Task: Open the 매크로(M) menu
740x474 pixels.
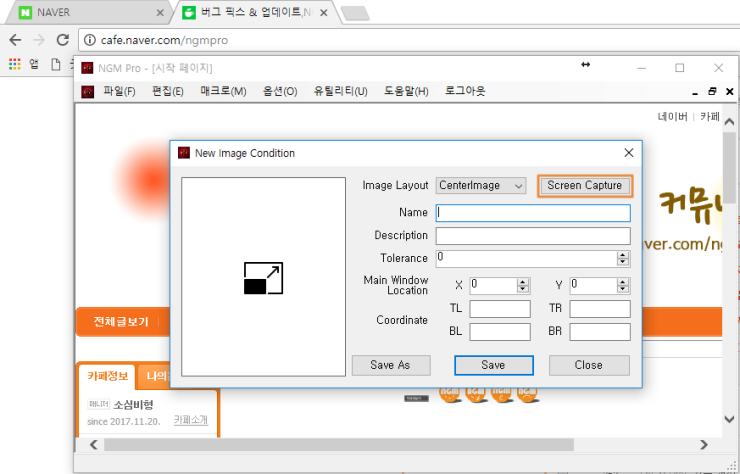Action: (223, 91)
